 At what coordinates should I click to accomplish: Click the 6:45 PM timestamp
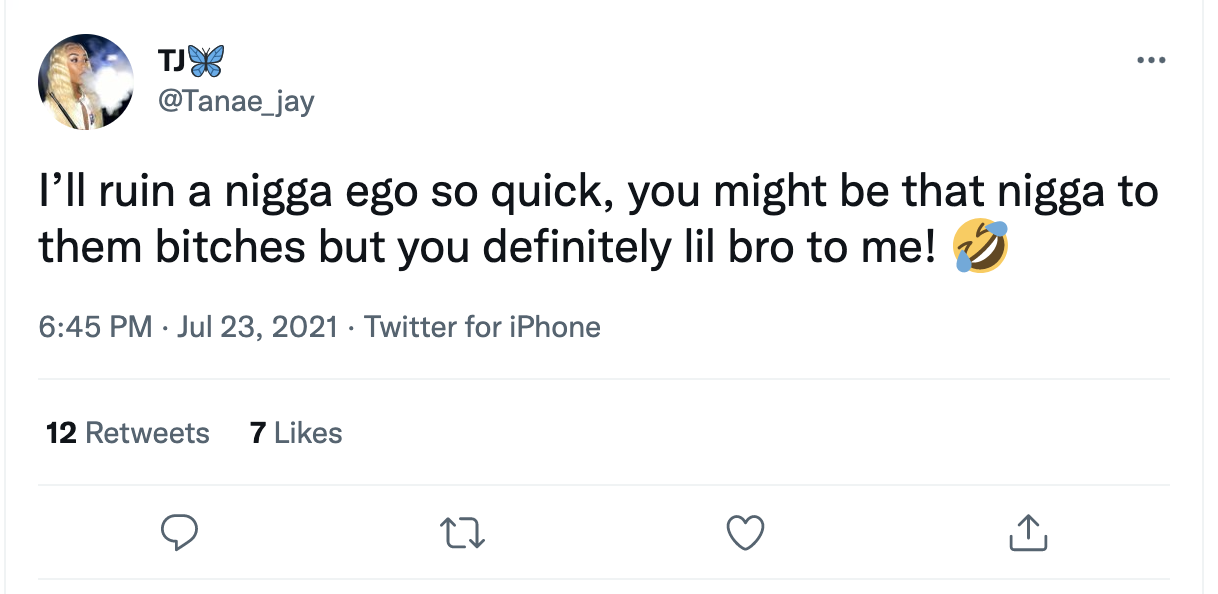96,327
